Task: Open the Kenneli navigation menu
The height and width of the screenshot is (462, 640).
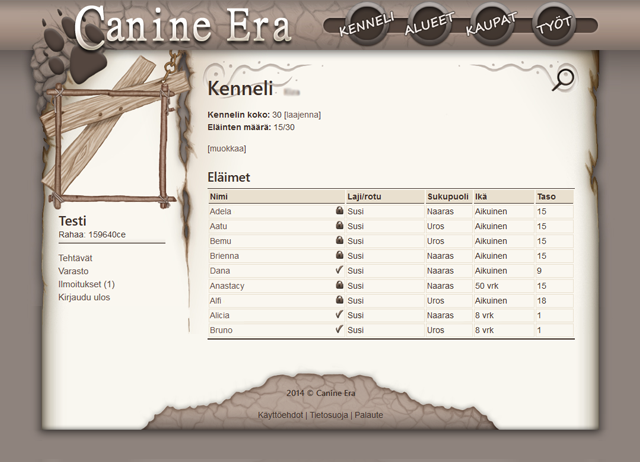Action: (x=367, y=25)
